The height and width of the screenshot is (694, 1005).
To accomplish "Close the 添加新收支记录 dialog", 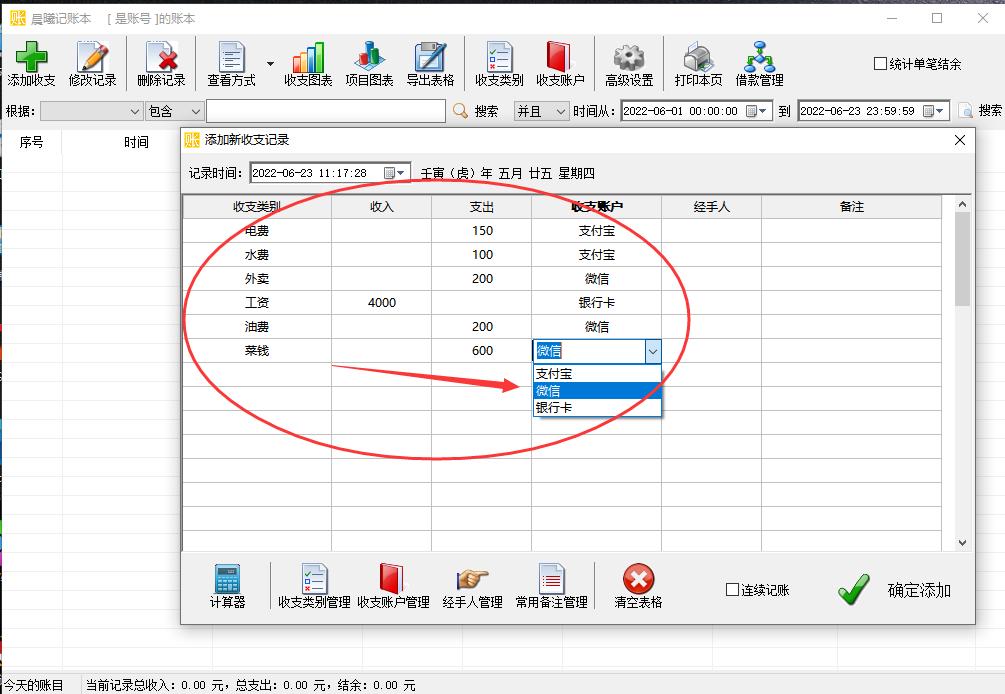I will 959,140.
